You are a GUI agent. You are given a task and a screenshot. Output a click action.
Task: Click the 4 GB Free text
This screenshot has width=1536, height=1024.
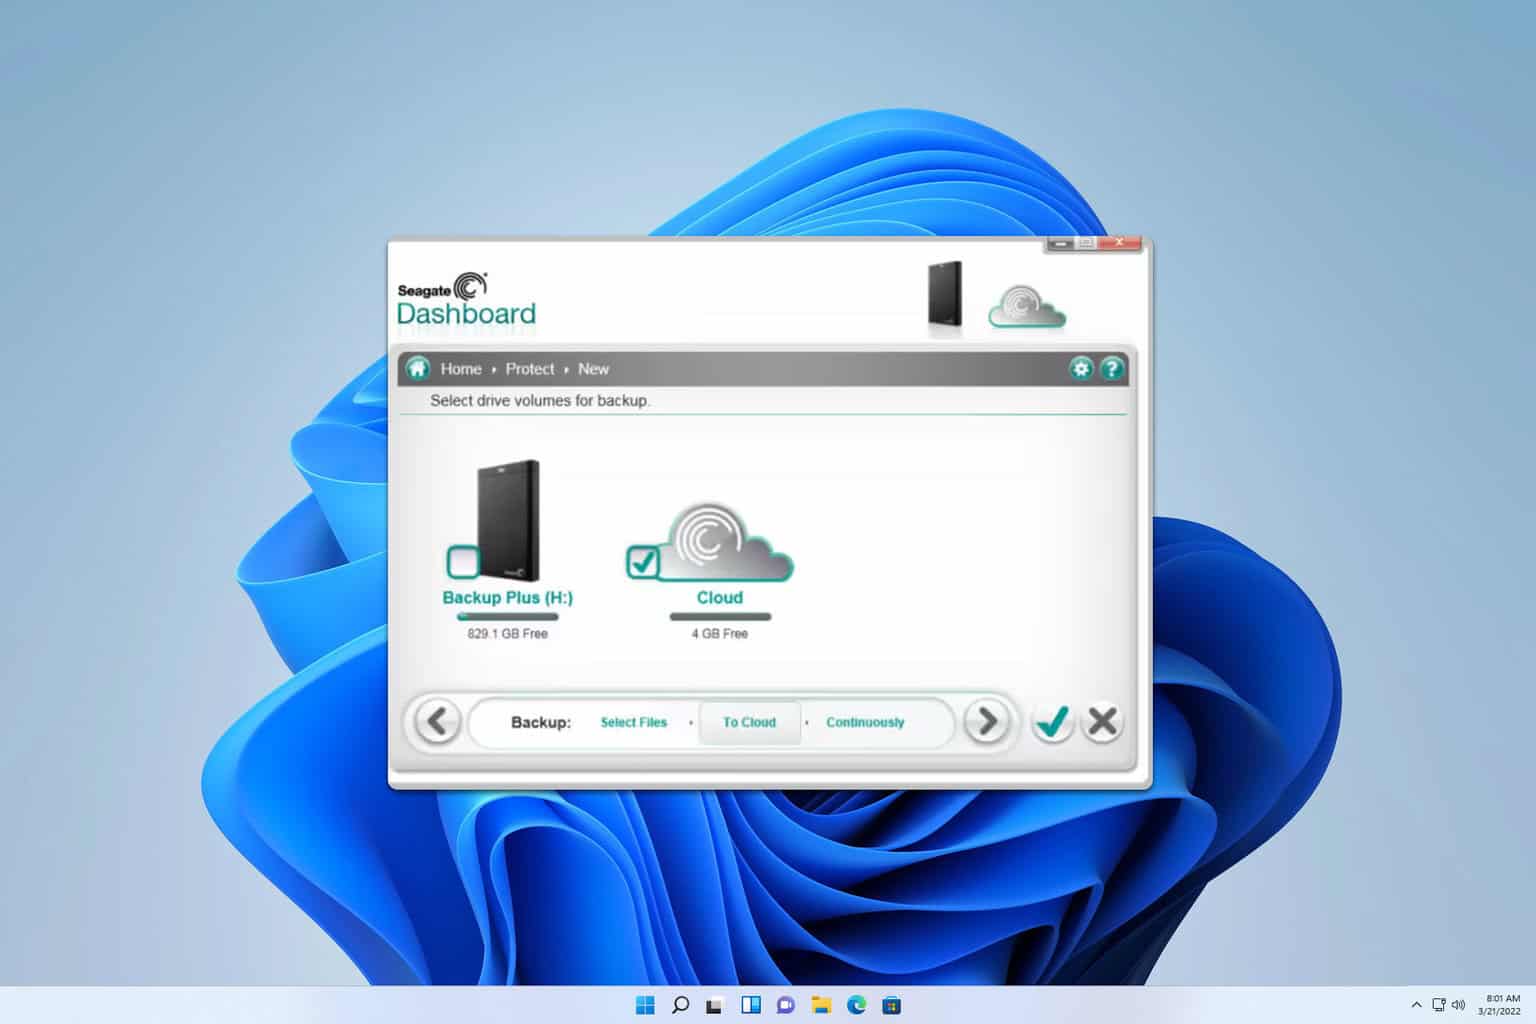coord(720,634)
